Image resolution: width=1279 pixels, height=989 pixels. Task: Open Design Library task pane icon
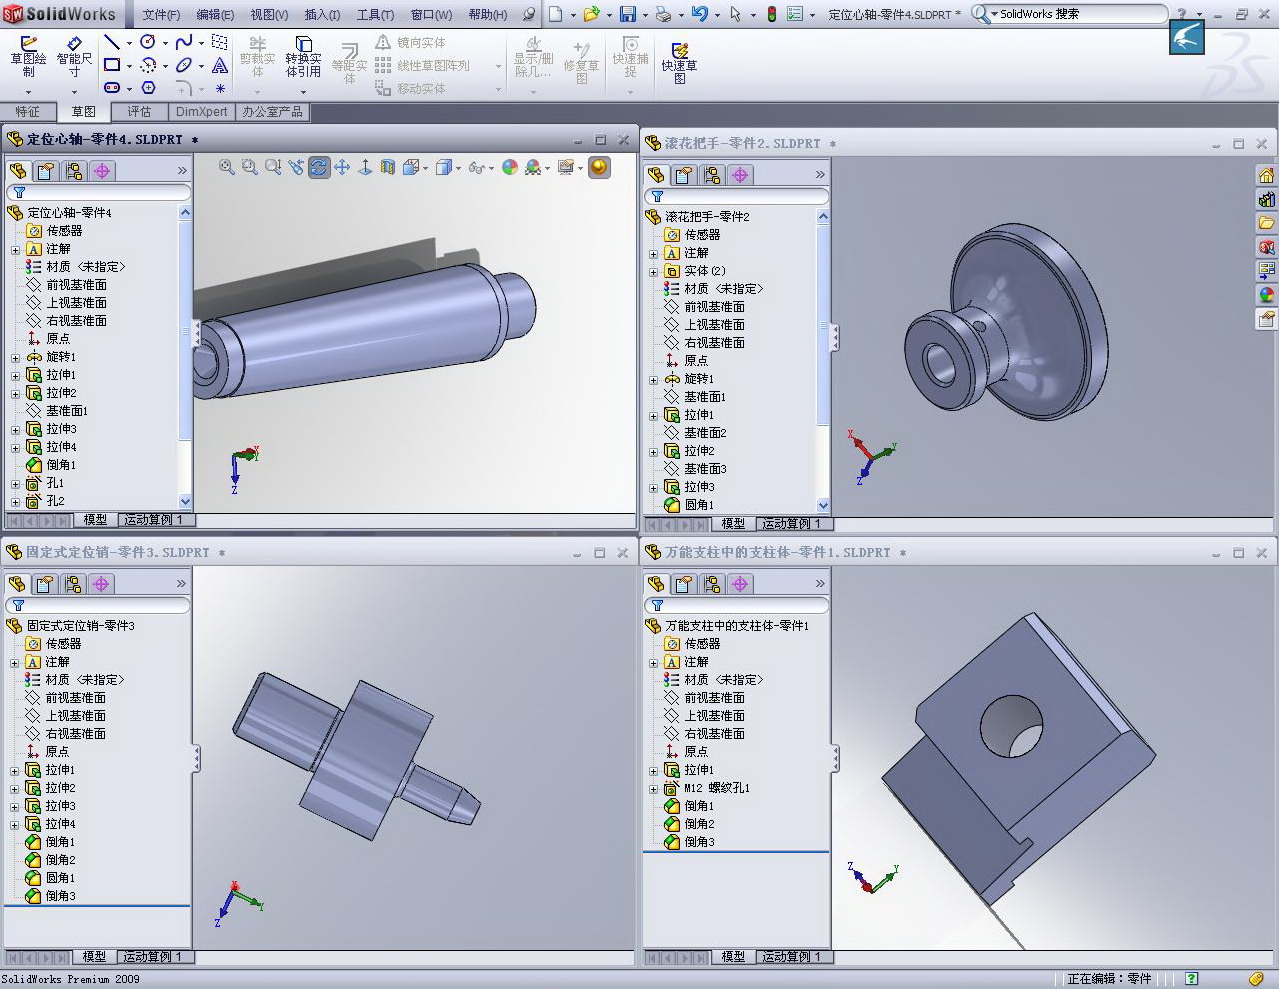tap(1266, 199)
